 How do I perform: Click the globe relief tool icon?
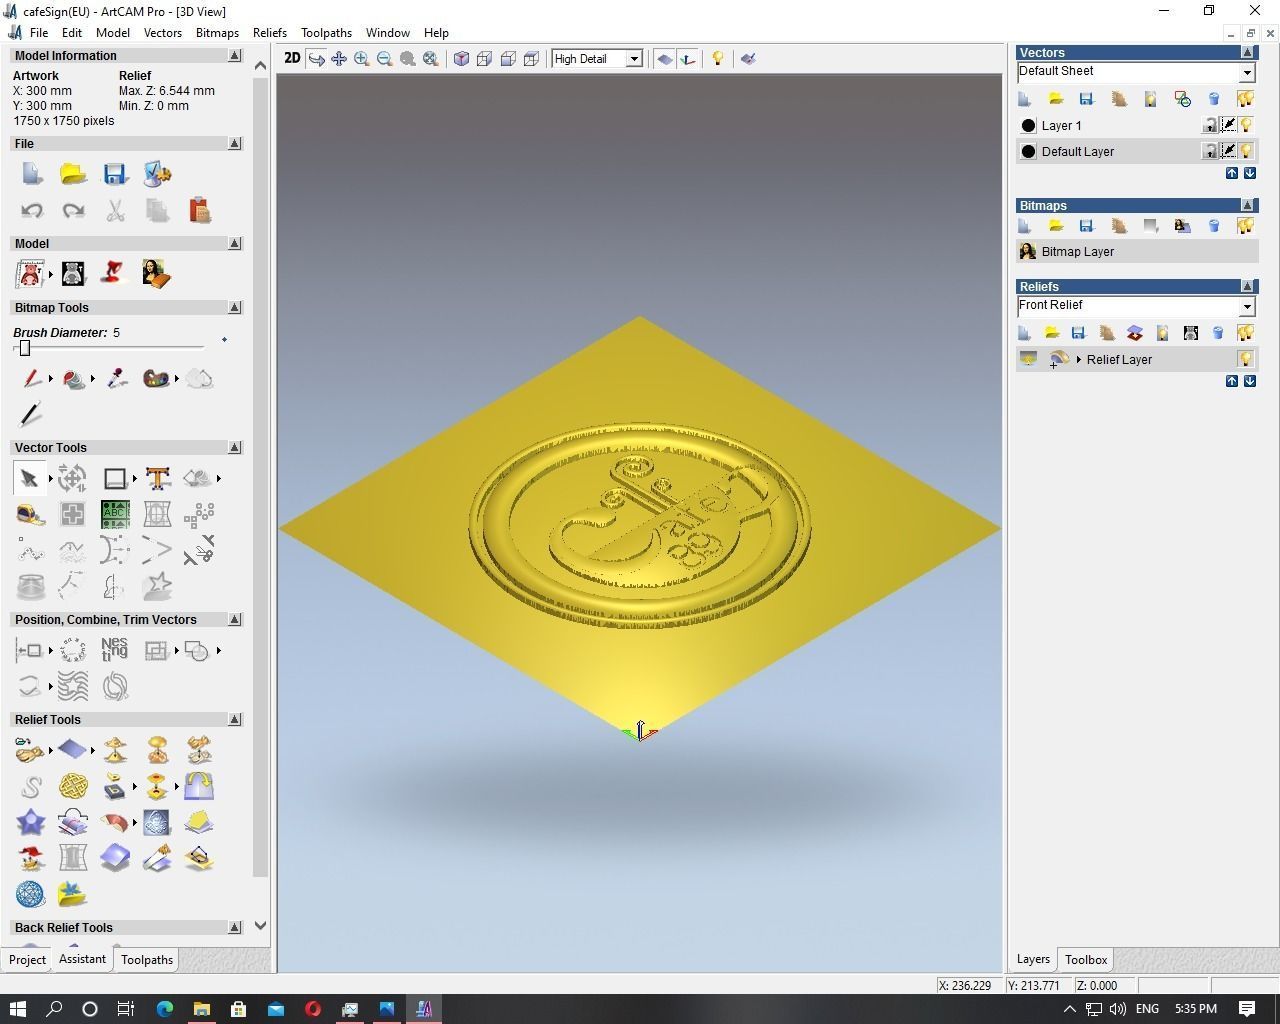(31, 894)
